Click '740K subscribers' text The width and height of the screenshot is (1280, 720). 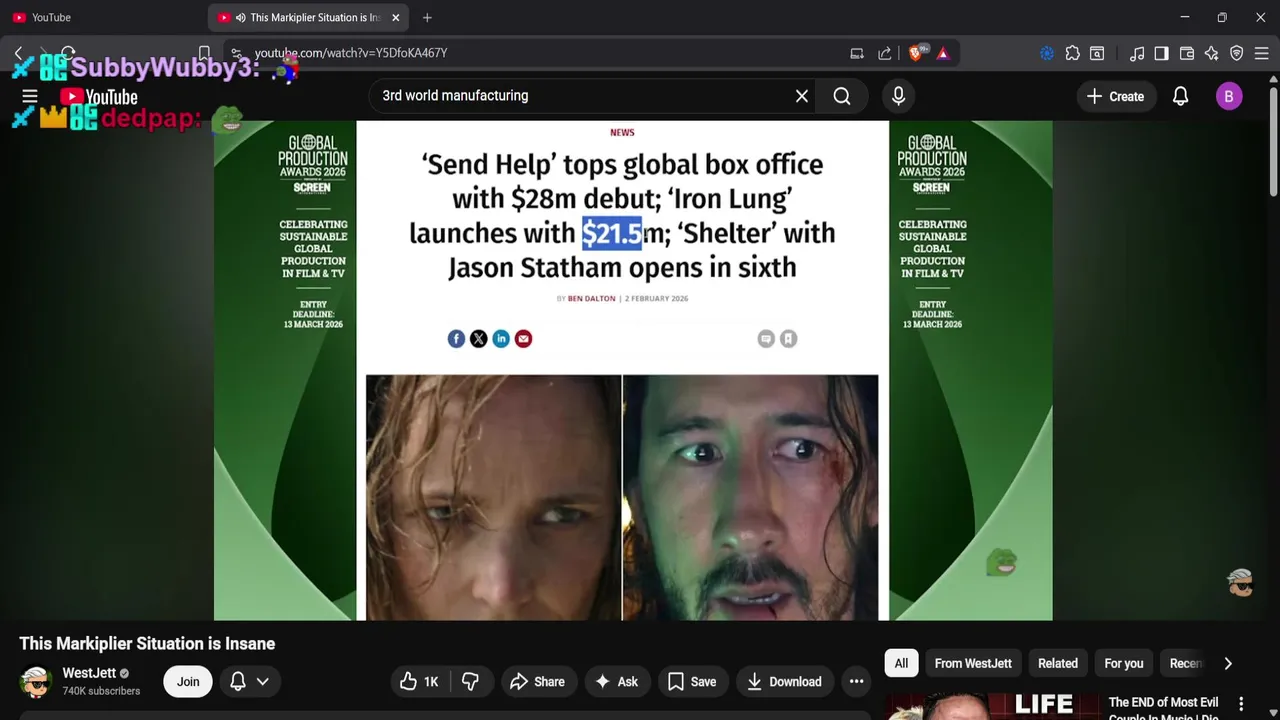[101, 691]
